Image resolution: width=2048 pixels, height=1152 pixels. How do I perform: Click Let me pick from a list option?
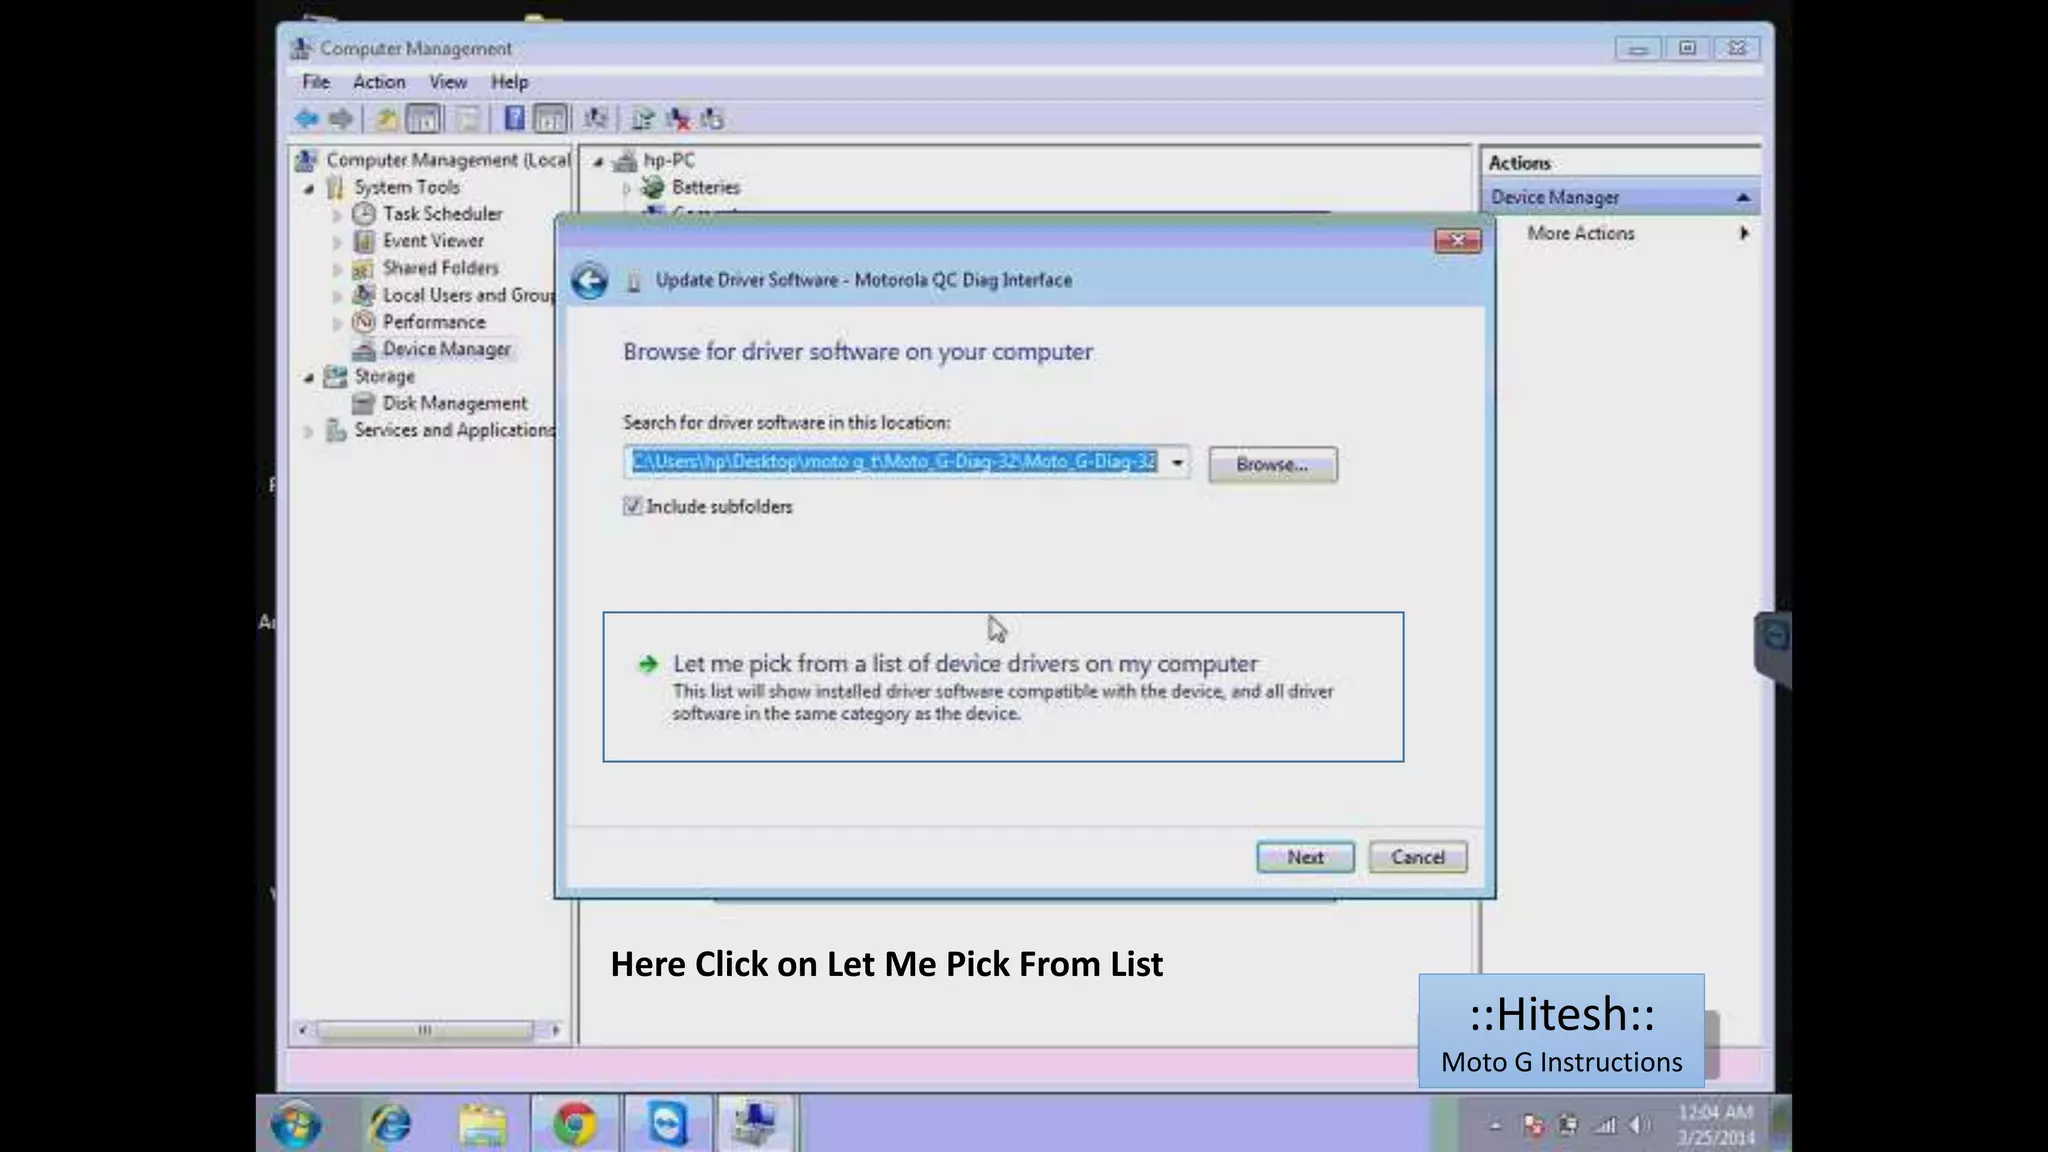pyautogui.click(x=964, y=664)
